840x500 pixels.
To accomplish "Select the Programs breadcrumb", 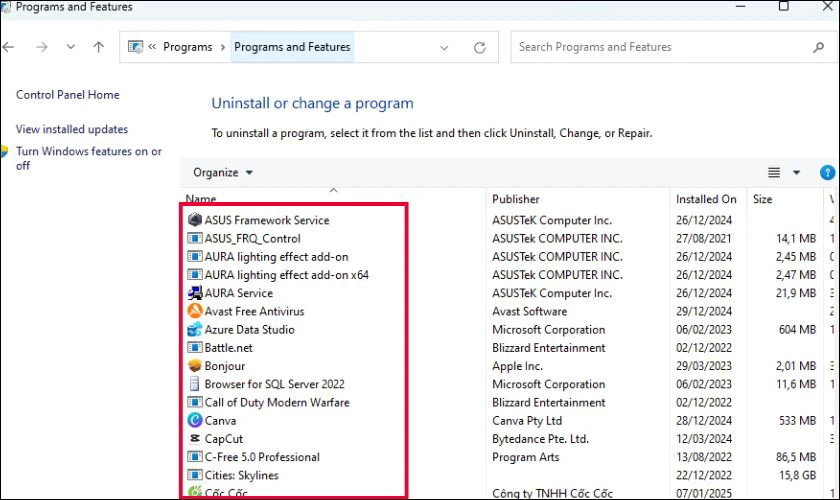I will tap(188, 47).
